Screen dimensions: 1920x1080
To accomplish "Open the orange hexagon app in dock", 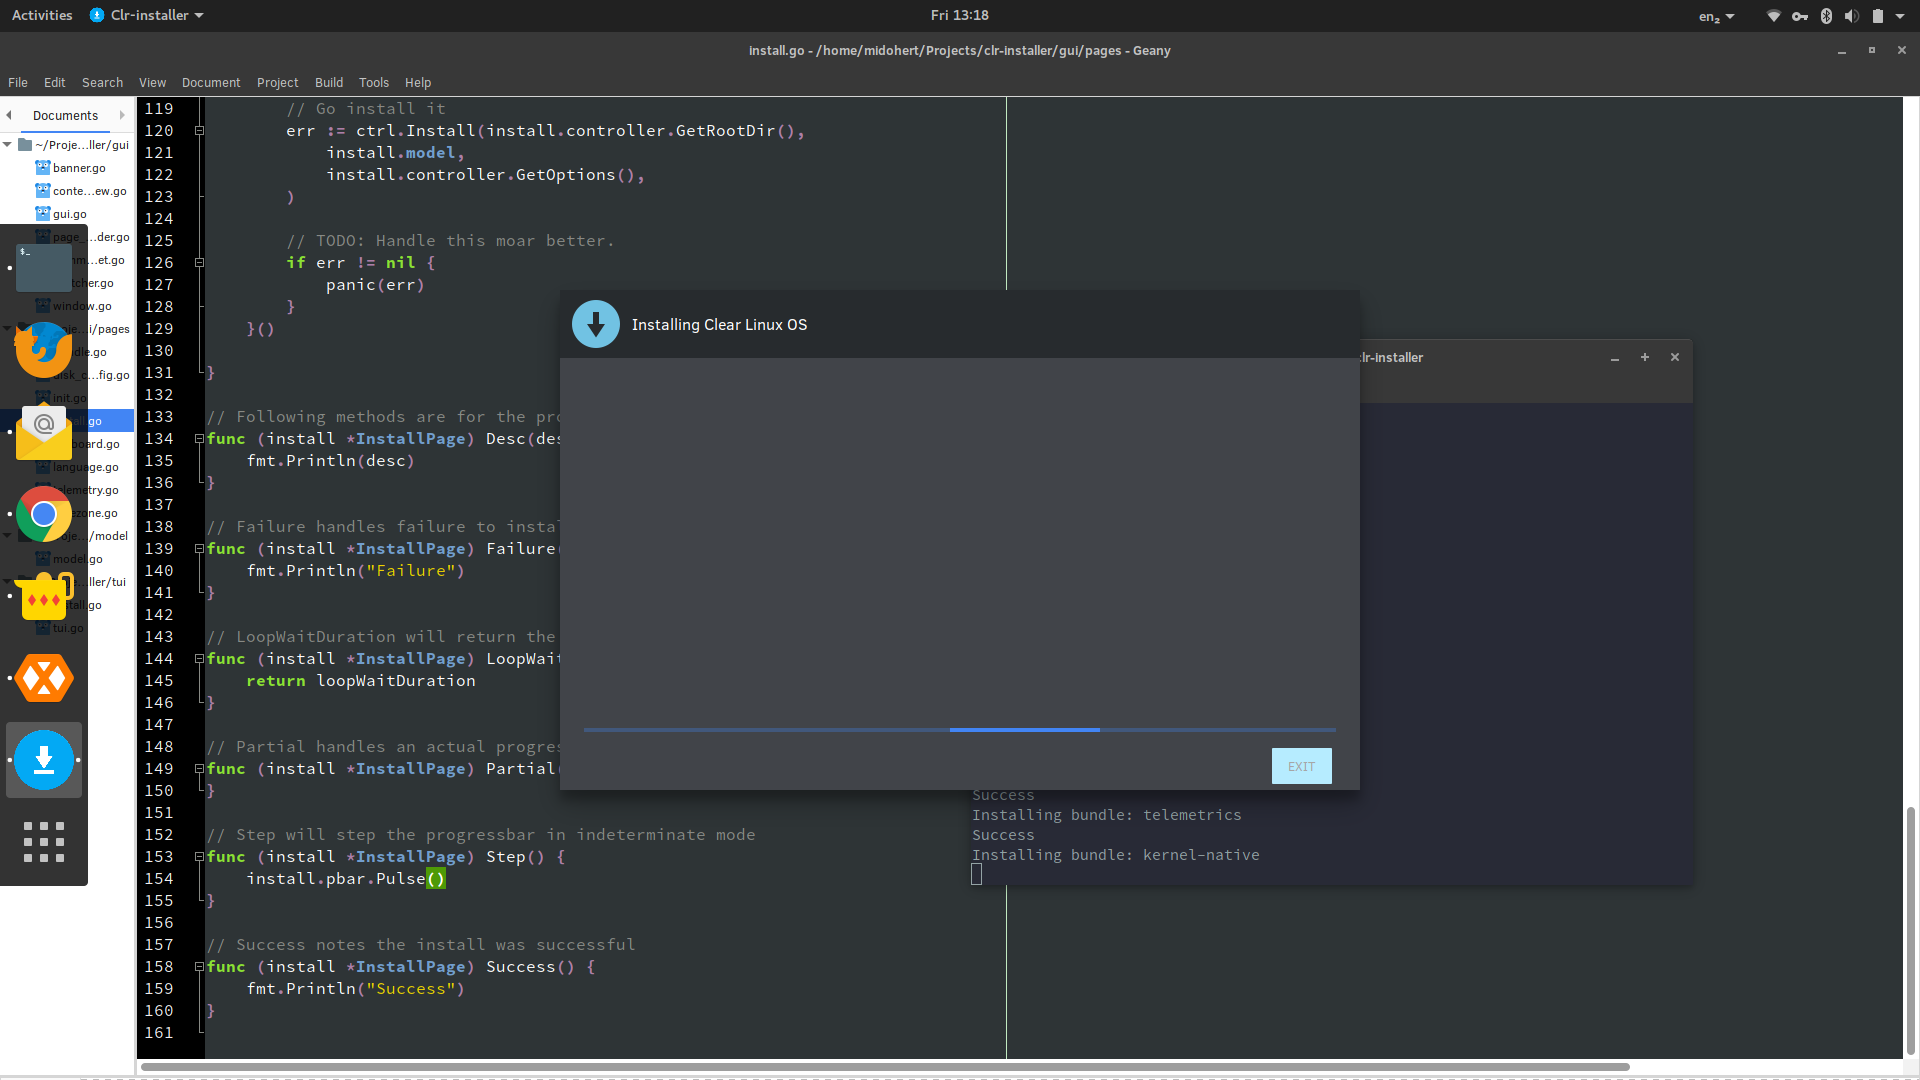I will (43, 678).
